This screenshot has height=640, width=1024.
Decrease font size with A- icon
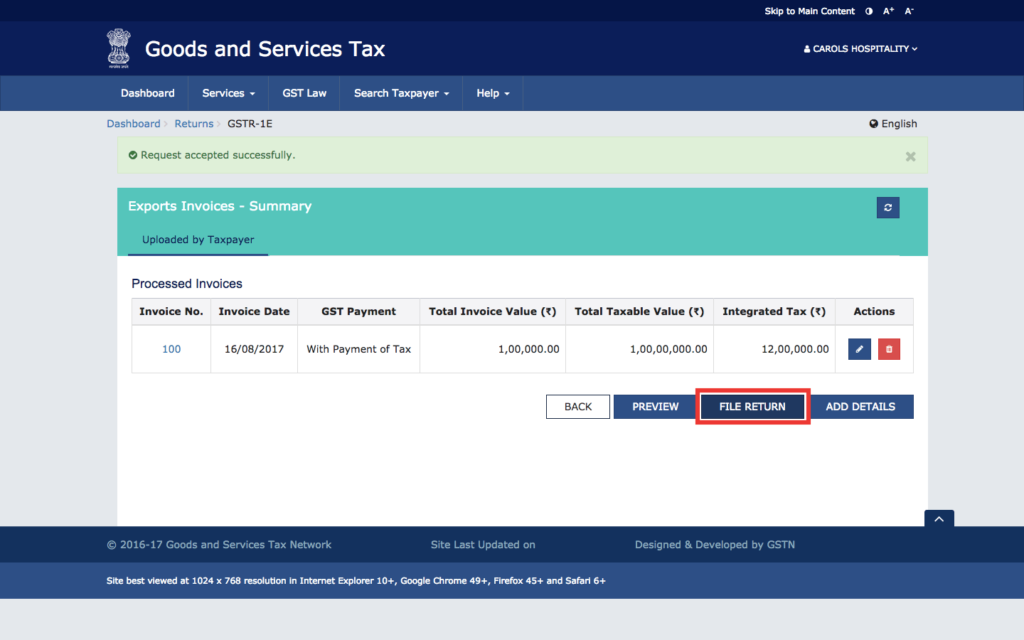(908, 10)
